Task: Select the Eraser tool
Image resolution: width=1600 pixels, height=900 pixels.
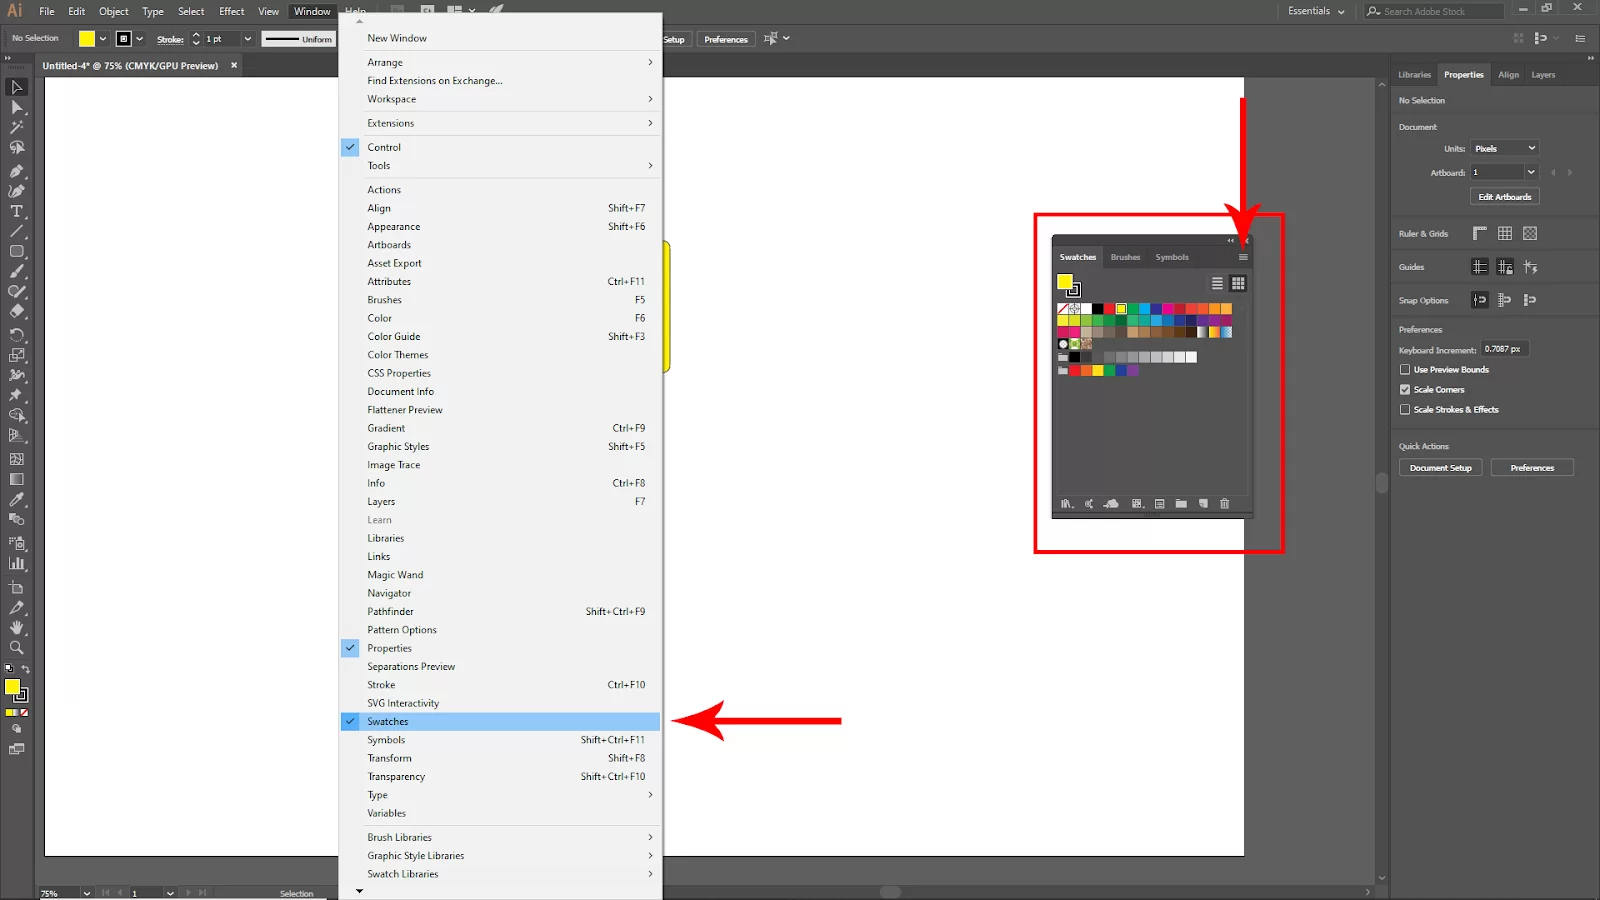Action: pos(16,311)
